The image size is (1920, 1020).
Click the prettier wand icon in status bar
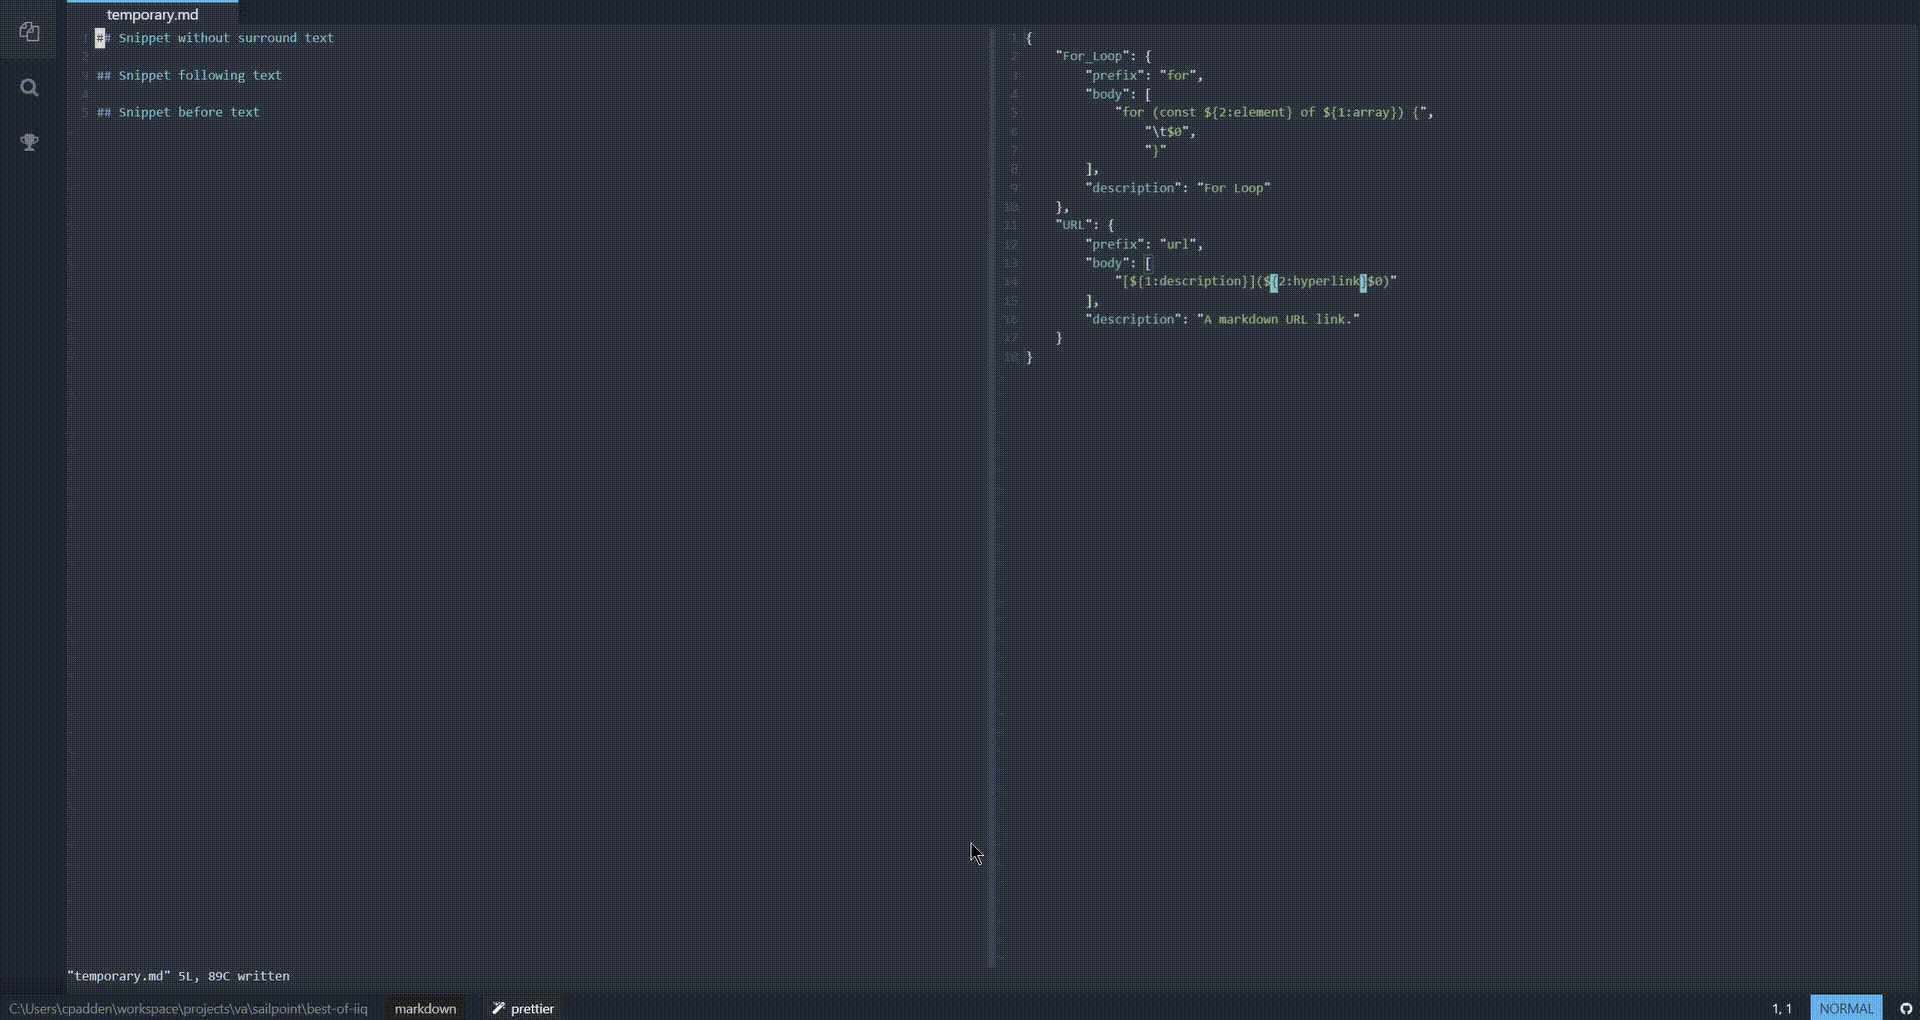pyautogui.click(x=498, y=1008)
